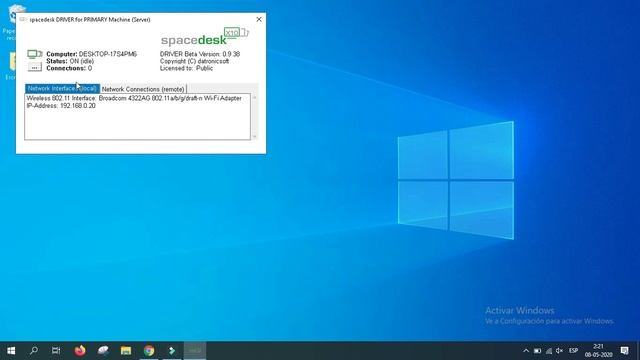Image resolution: width=640 pixels, height=360 pixels.
Task: Open the Action Center notifications
Action: pos(624,351)
